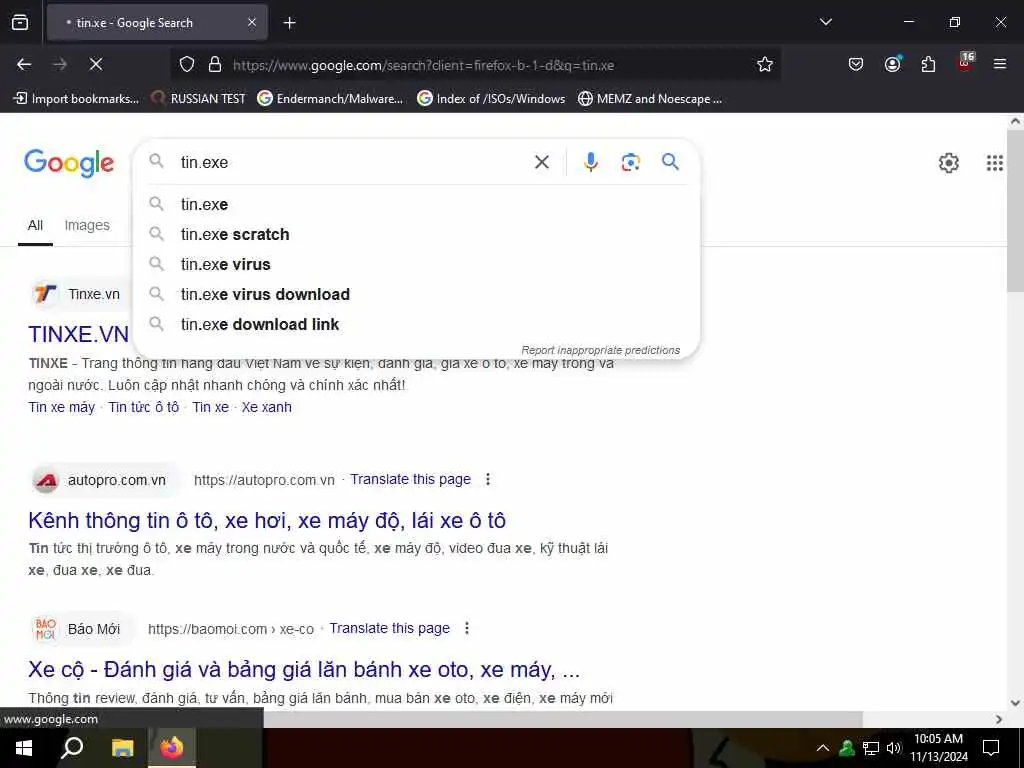Open Index of /ISOs/Windows bookmark
Screen dimensions: 1024x768
click(492, 99)
